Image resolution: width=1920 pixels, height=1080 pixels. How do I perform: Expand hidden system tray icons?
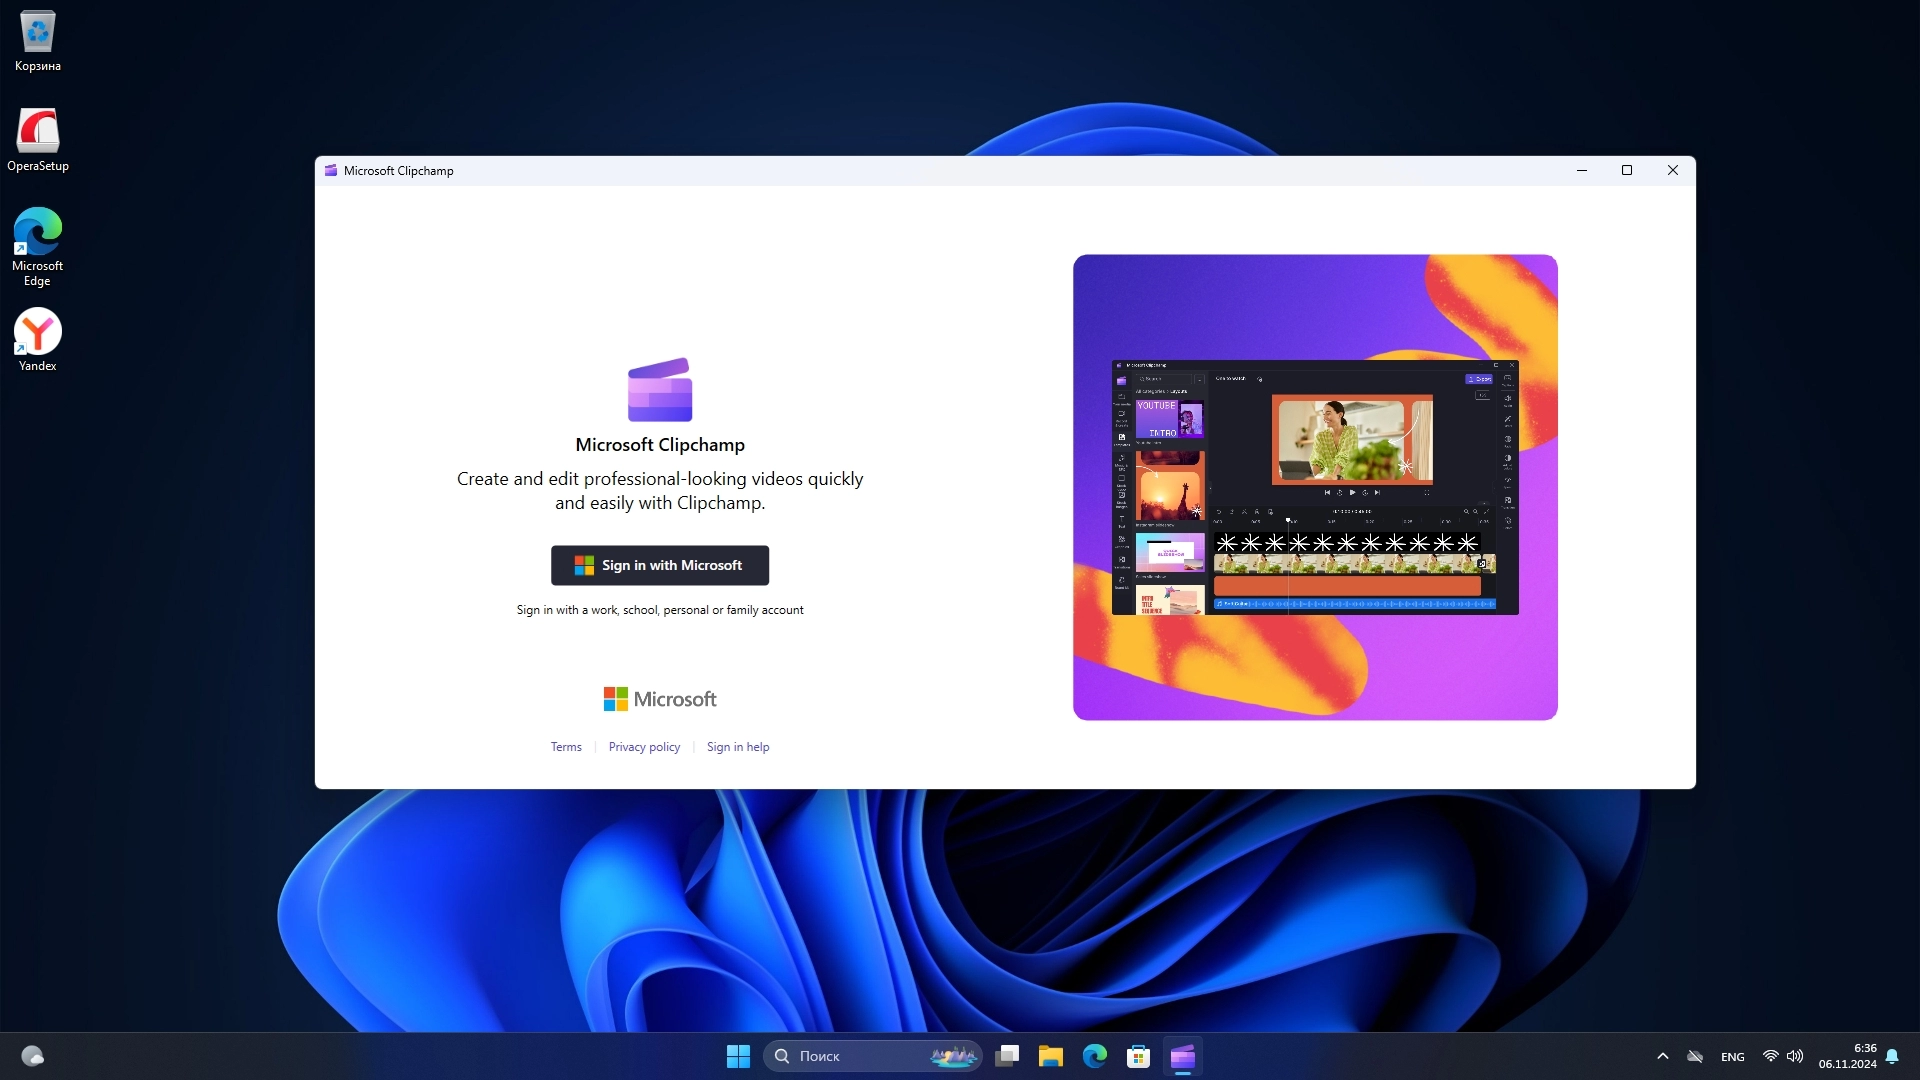[1663, 1056]
